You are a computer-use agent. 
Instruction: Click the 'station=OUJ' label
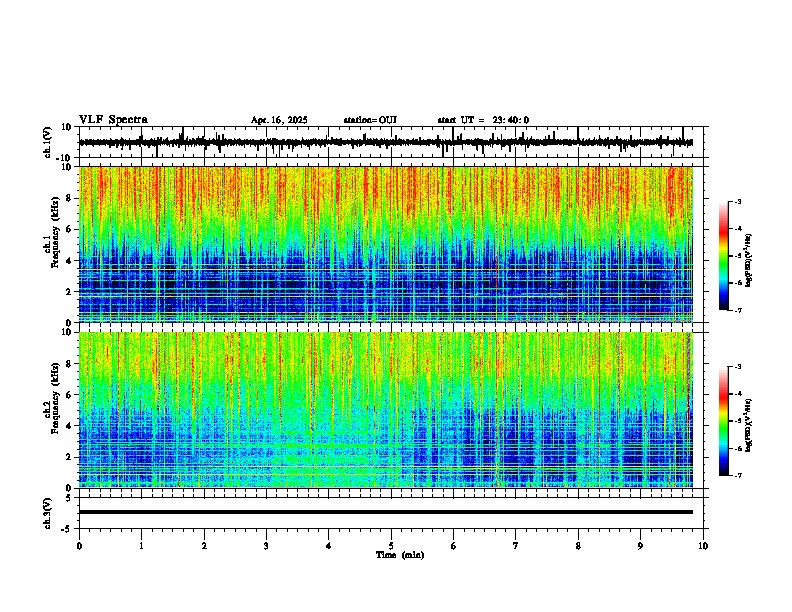point(370,120)
